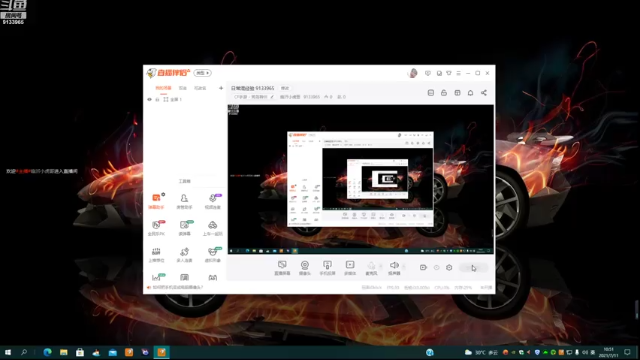640x360 pixels.
Task: Click the record video icon
Action: [x=423, y=267]
